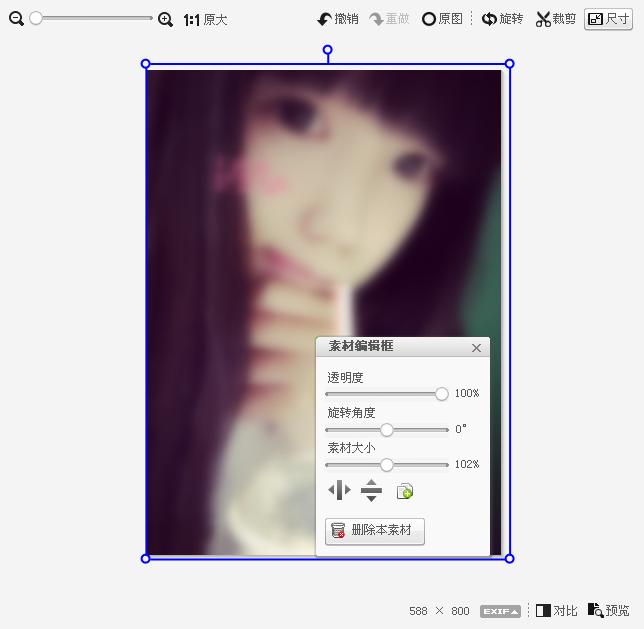
Task: Click the bottom-left selection corner handle
Action: pos(145,558)
